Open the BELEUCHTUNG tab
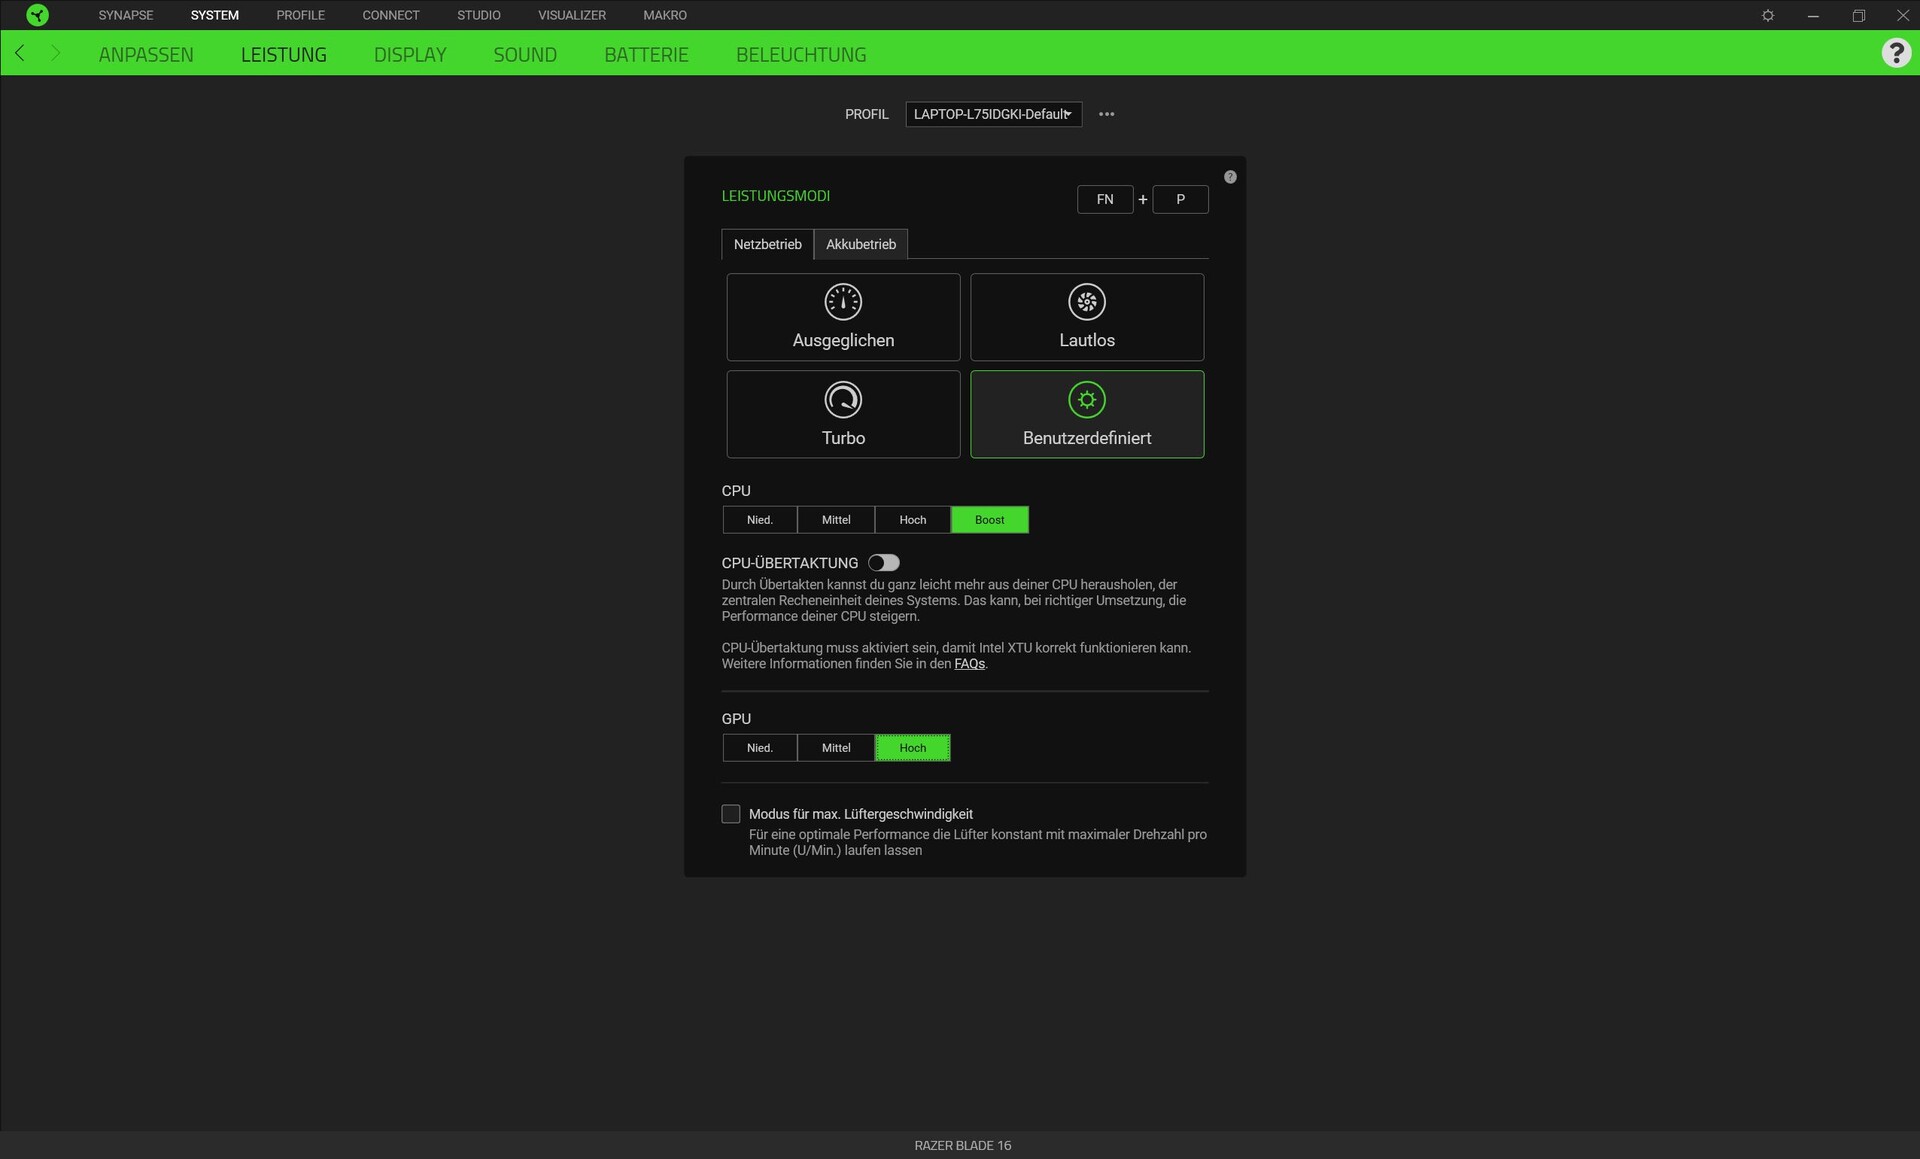Viewport: 1920px width, 1159px height. pos(801,54)
